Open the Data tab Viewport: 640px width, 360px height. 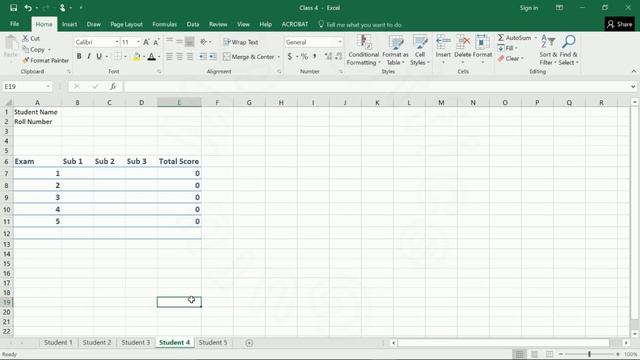click(x=193, y=24)
